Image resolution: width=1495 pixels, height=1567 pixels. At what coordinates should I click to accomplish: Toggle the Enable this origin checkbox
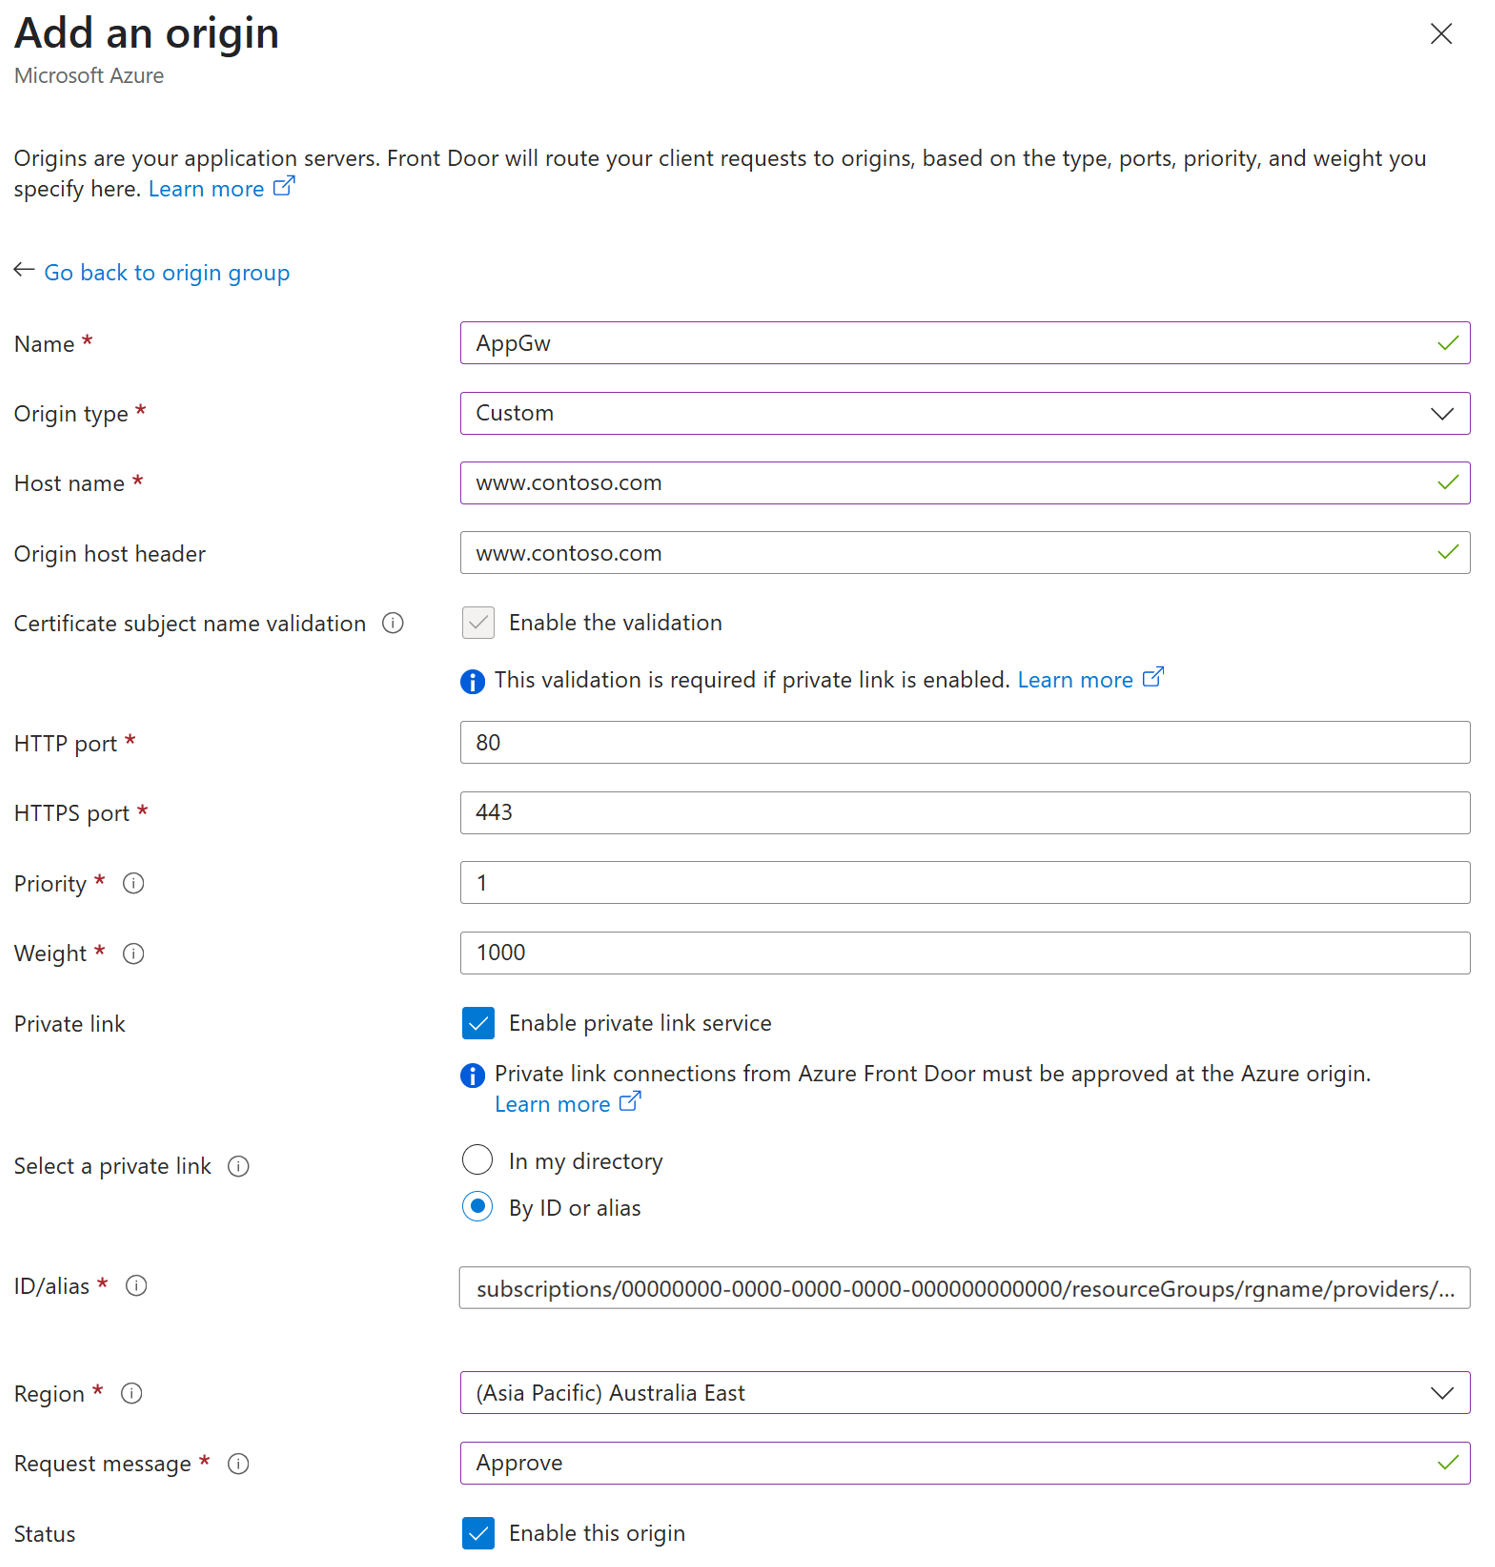[478, 1533]
